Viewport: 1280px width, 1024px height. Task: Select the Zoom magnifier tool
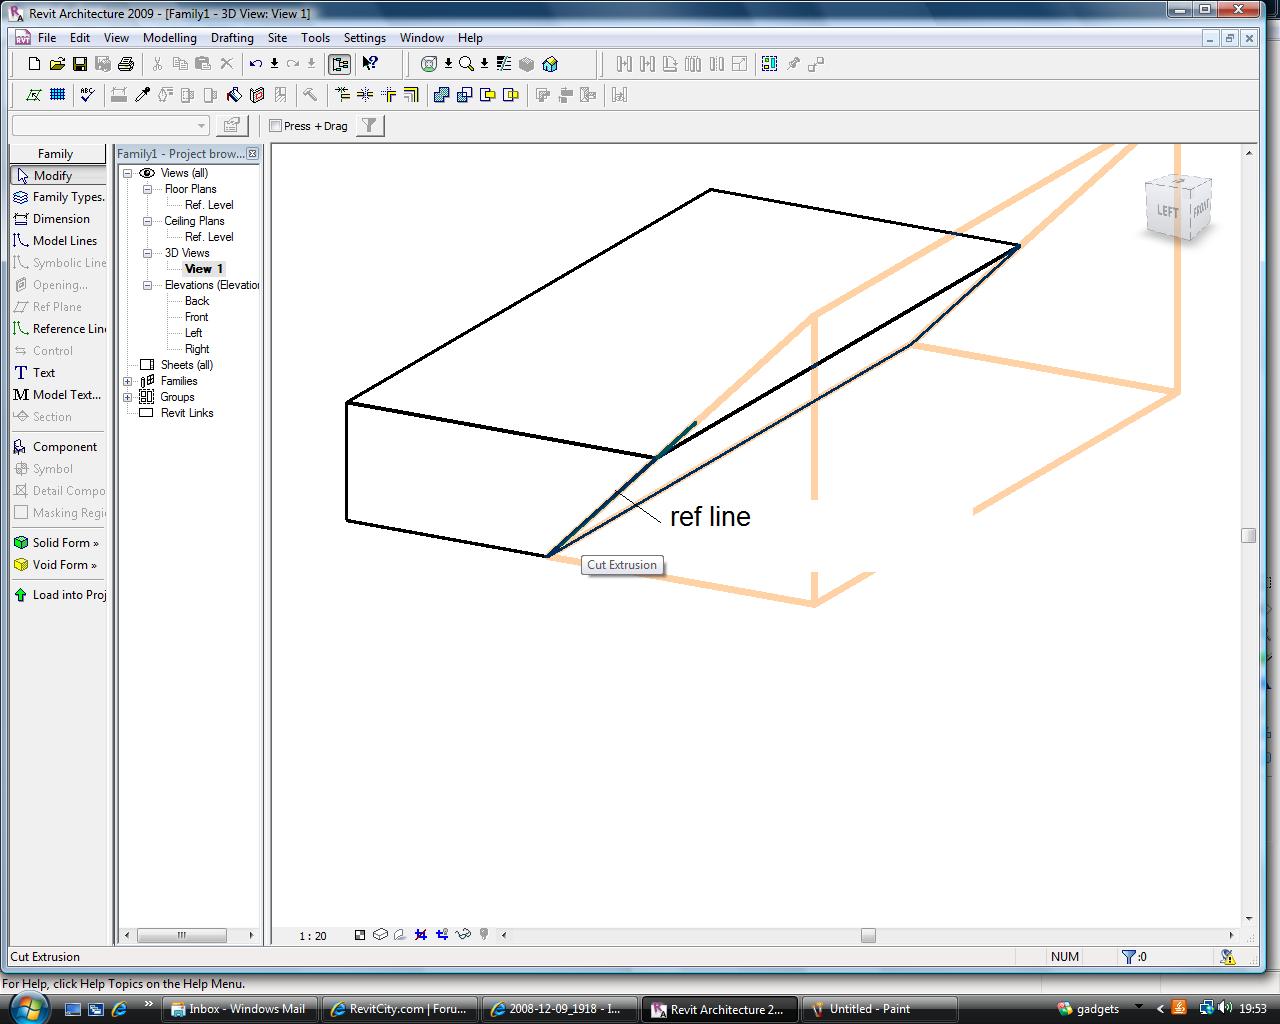pyautogui.click(x=466, y=64)
